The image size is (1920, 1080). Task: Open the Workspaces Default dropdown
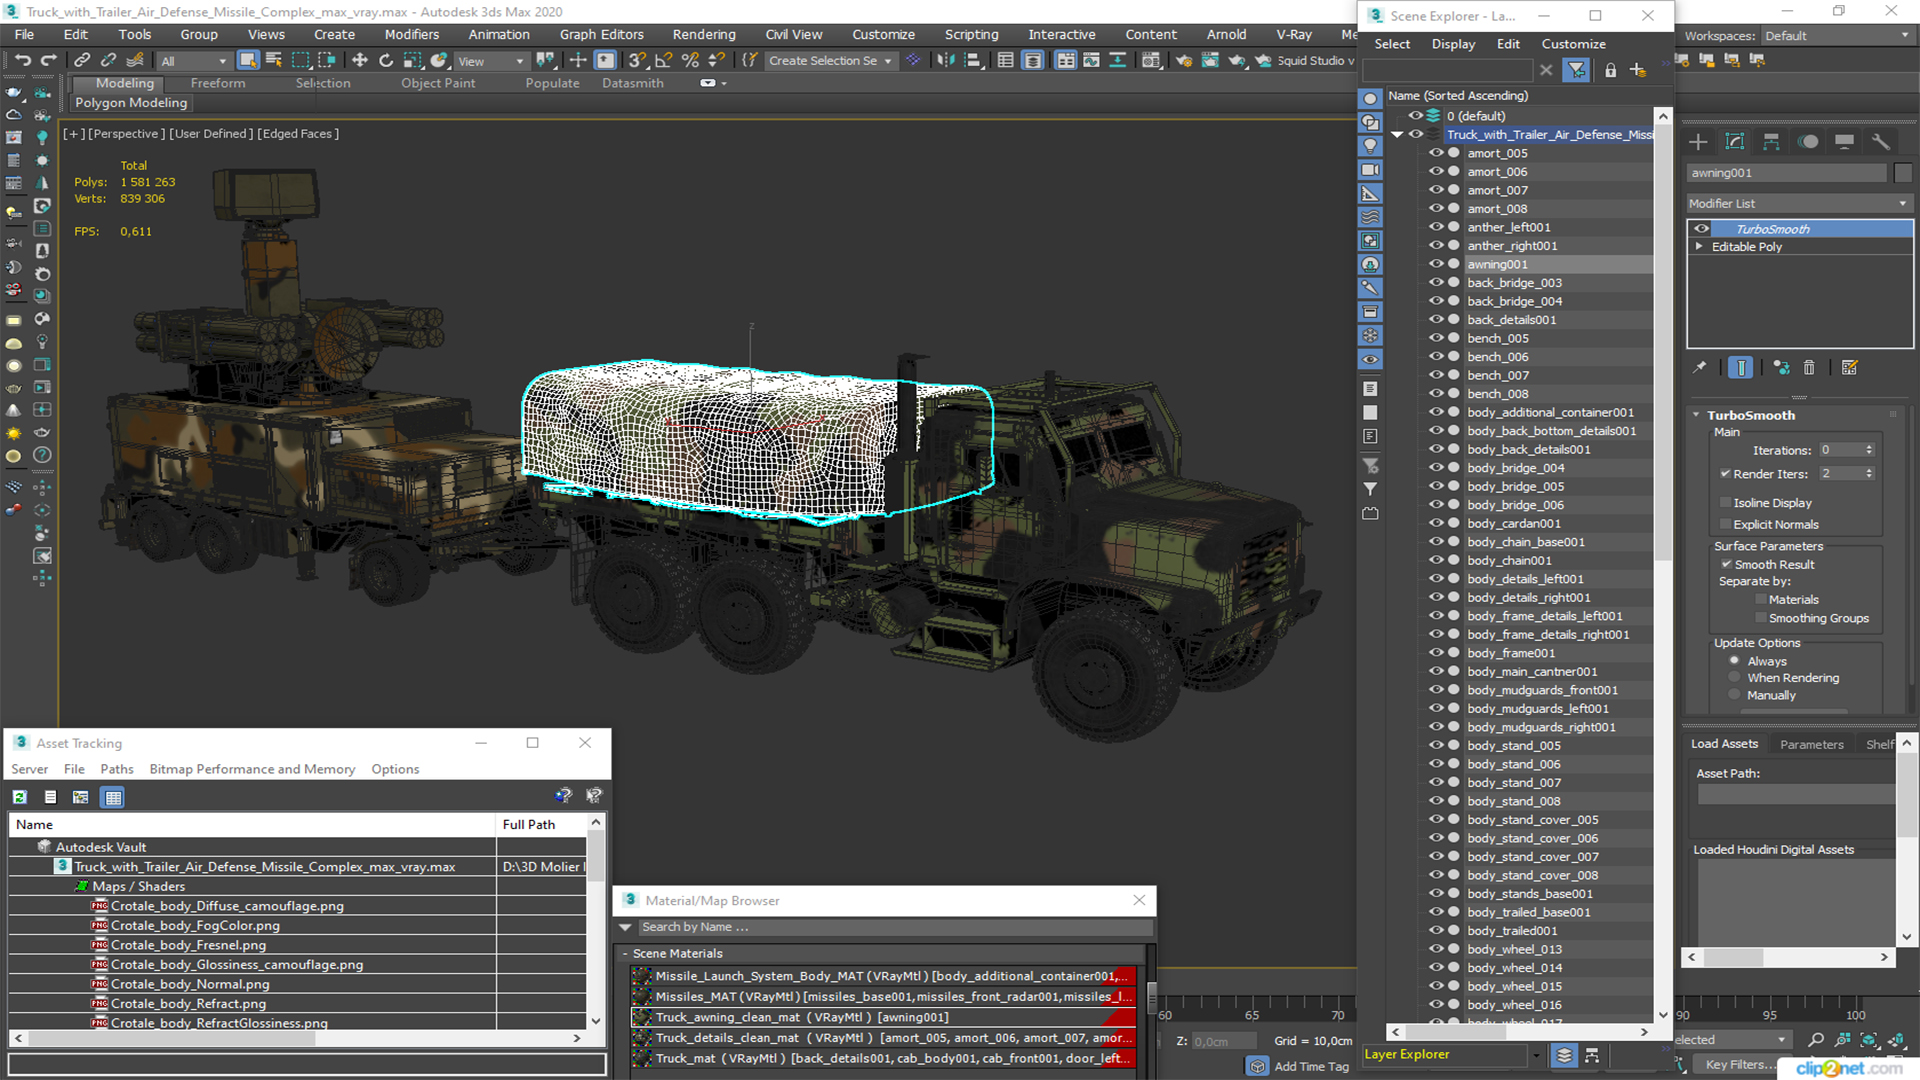[x=1836, y=36]
